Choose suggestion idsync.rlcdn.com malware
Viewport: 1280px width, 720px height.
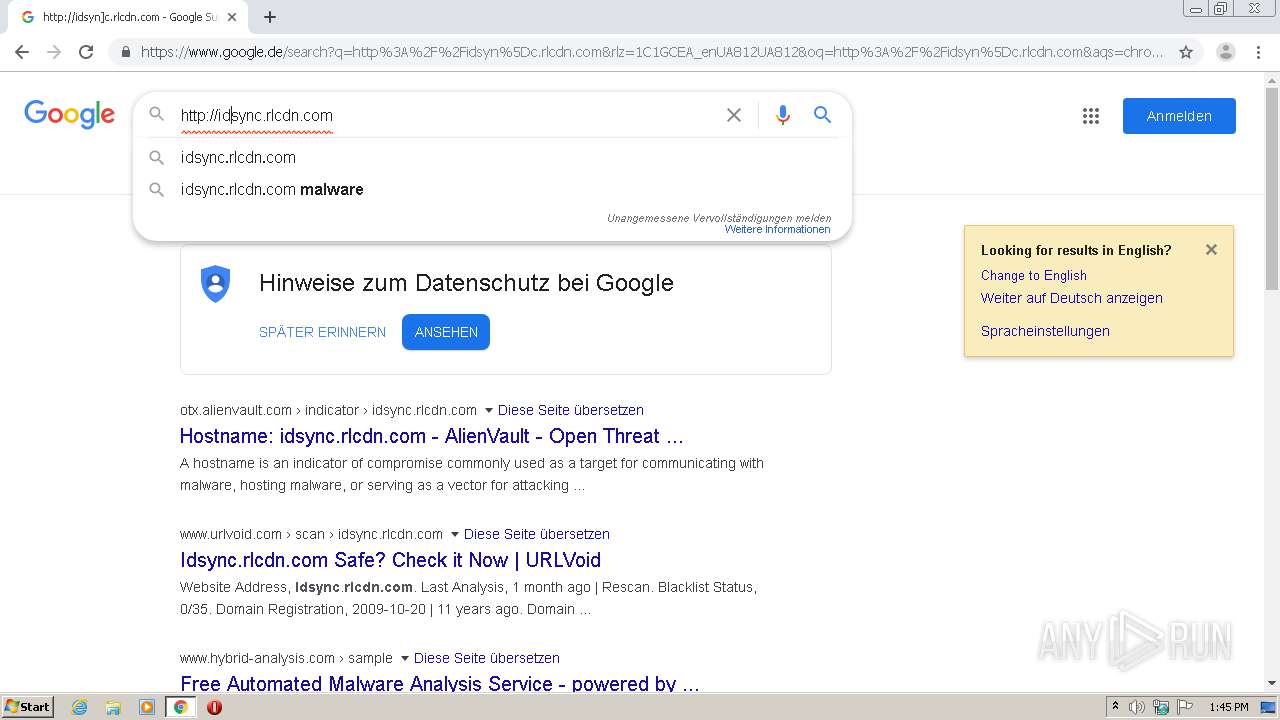(492, 189)
